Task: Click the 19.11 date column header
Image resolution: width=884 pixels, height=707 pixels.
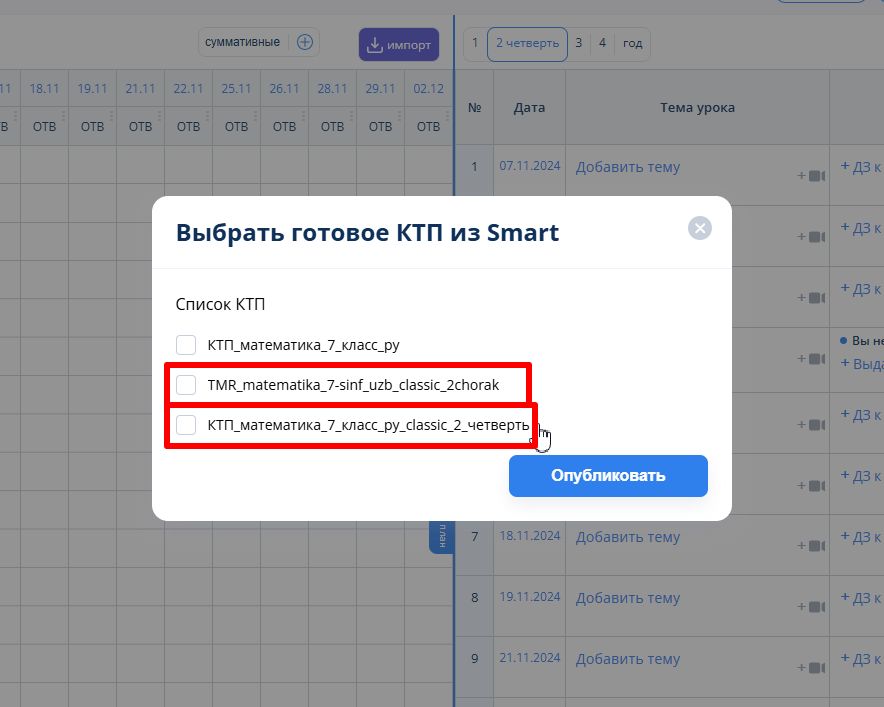Action: 92,89
